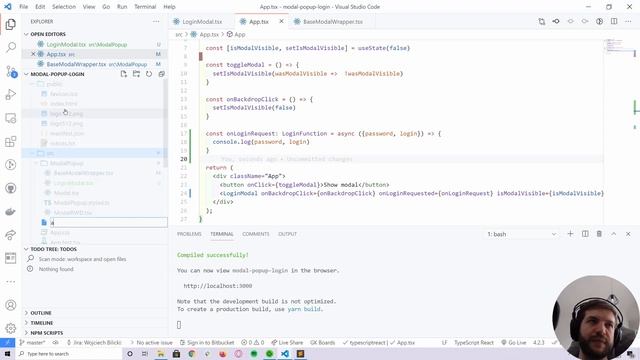The width and height of the screenshot is (640, 360).
Task: Open Explorer more actions ellipsis
Action: point(156,22)
